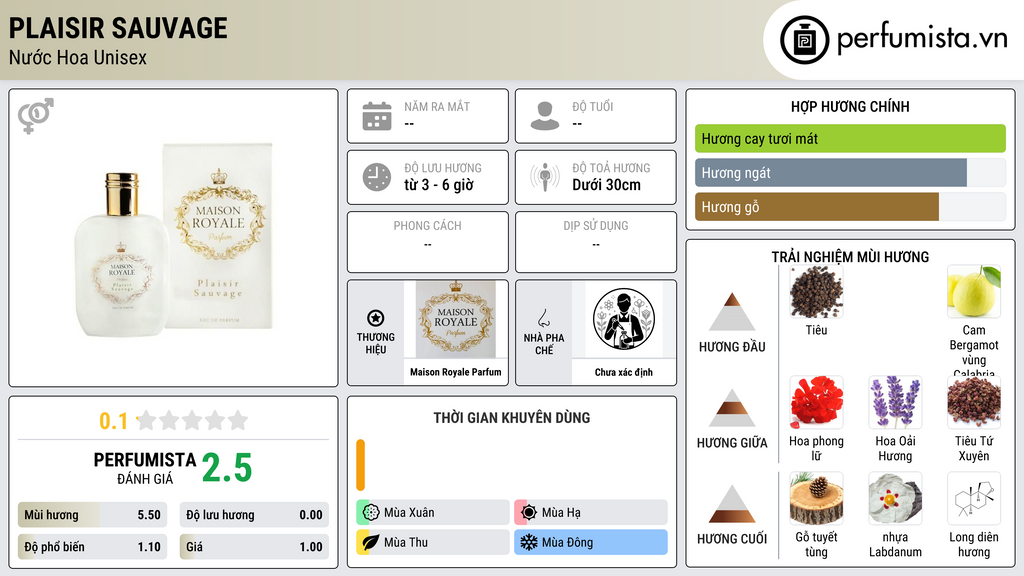Click the perfumer illustration above Chưa xác định

[624, 320]
